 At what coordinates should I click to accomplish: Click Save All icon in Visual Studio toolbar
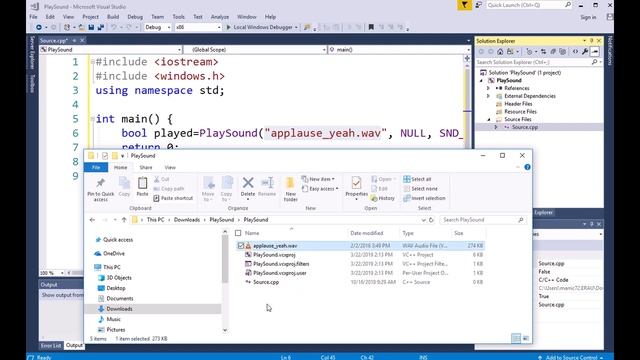[100, 27]
